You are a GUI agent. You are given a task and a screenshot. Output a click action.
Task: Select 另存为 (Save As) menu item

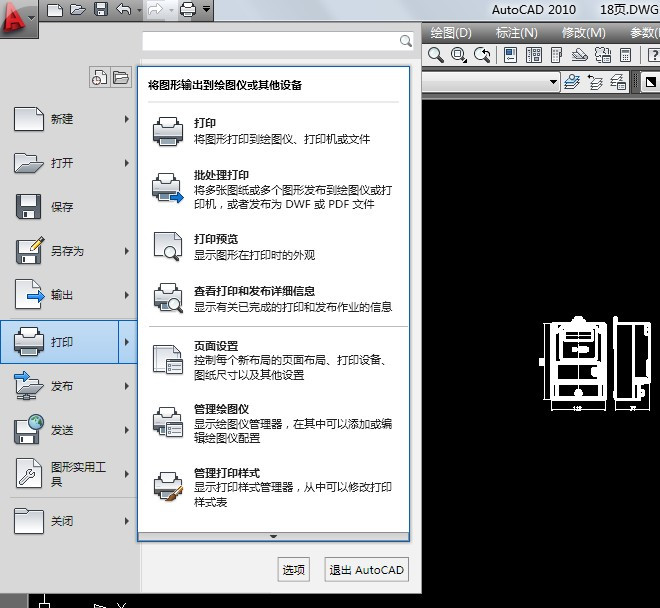69,251
